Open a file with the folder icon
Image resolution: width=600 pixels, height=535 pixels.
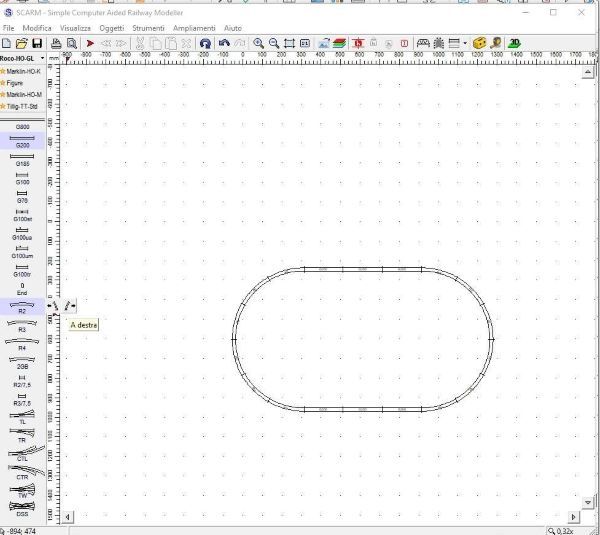coord(21,44)
